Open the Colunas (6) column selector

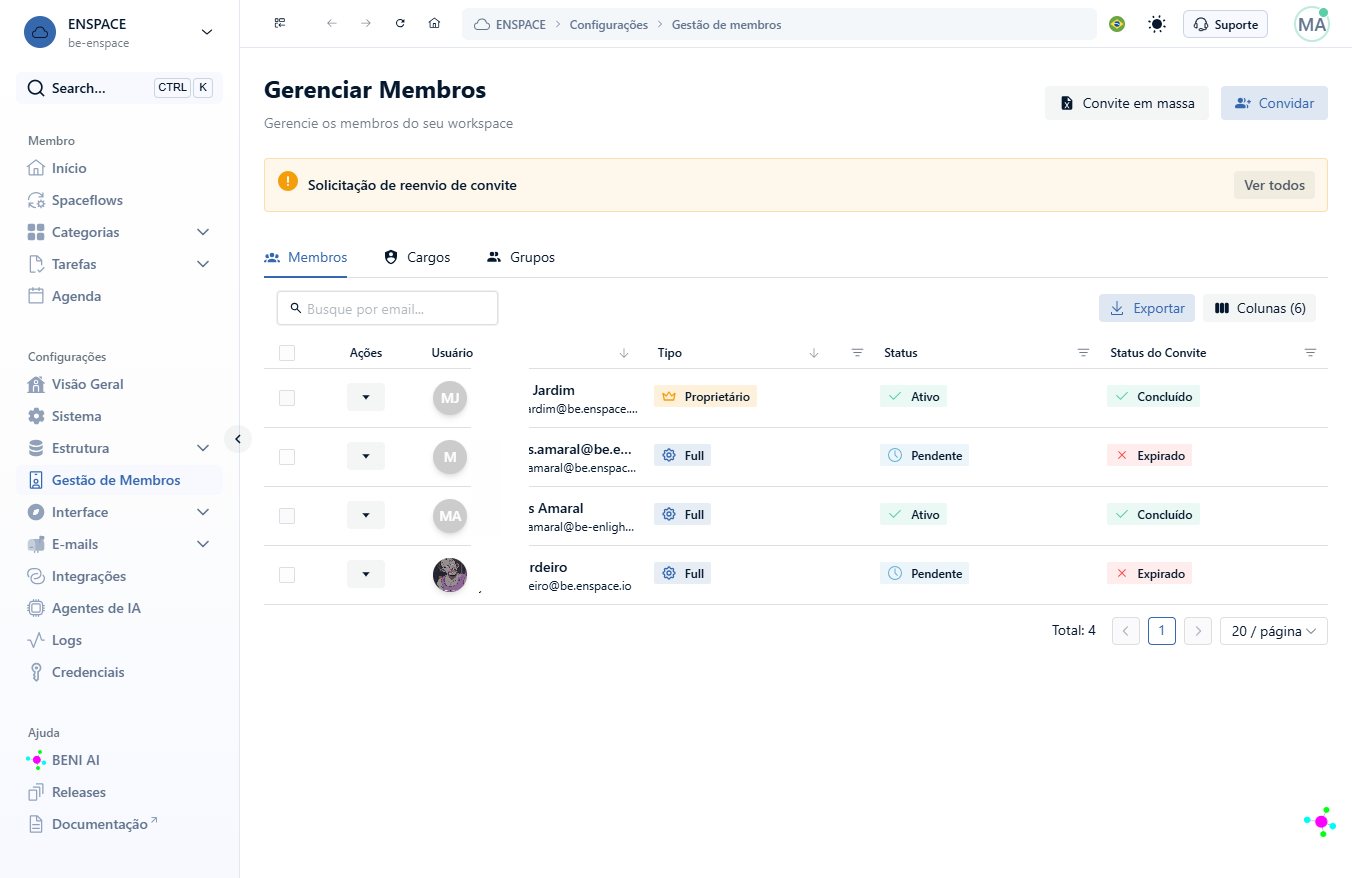click(x=1260, y=308)
